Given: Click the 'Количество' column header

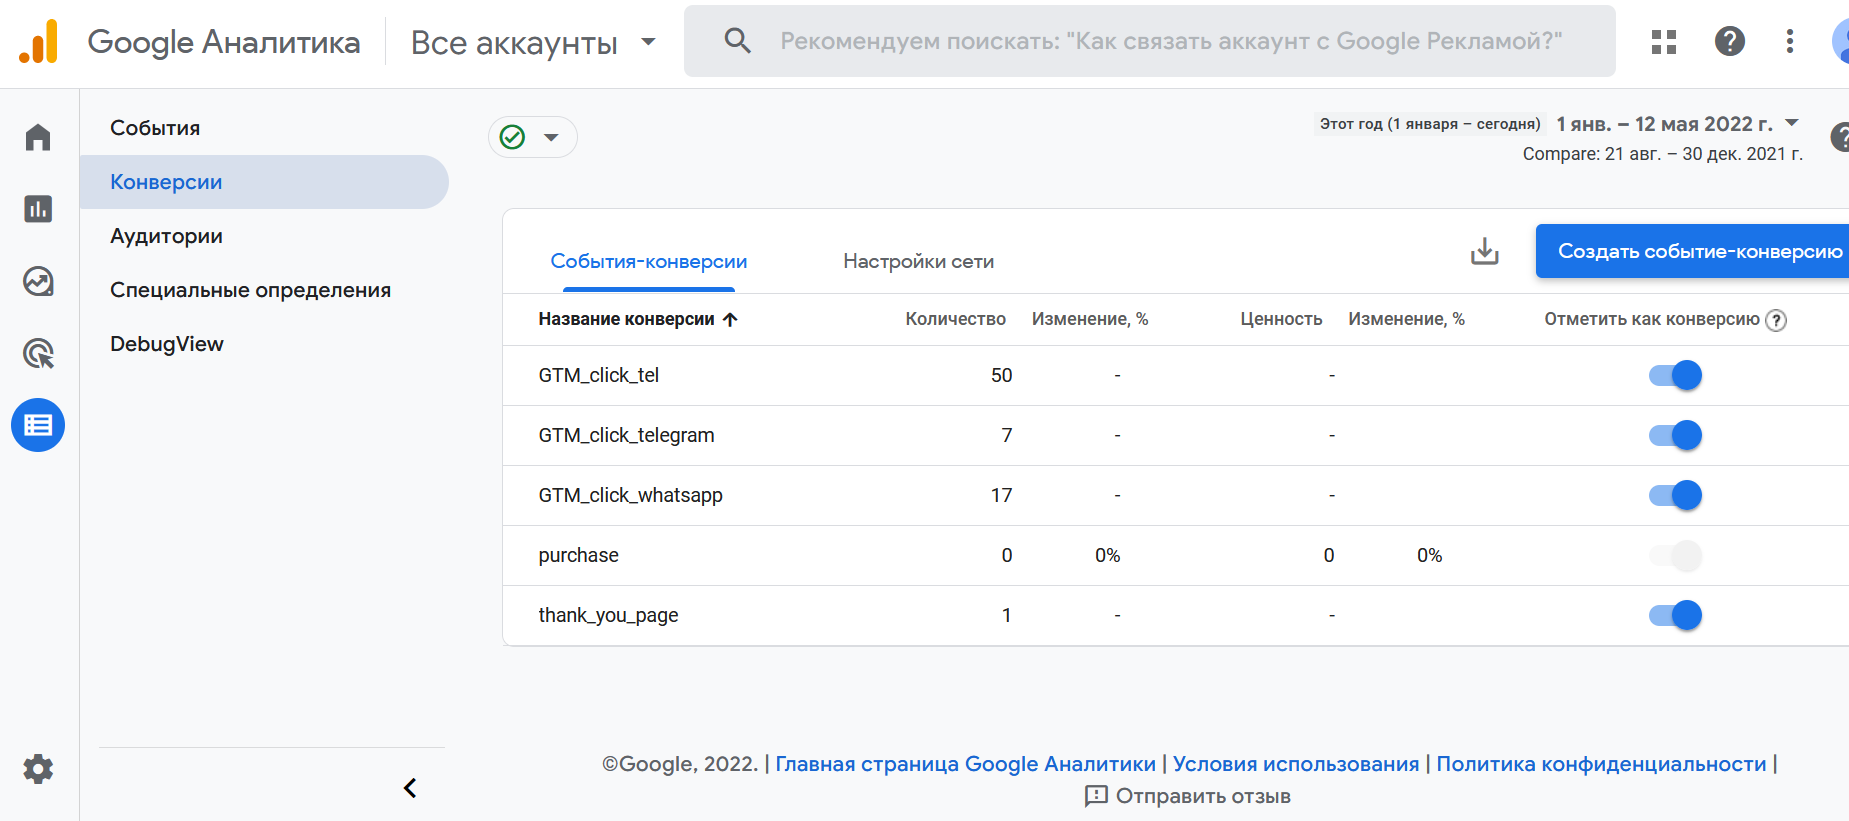Looking at the screenshot, I should point(955,319).
